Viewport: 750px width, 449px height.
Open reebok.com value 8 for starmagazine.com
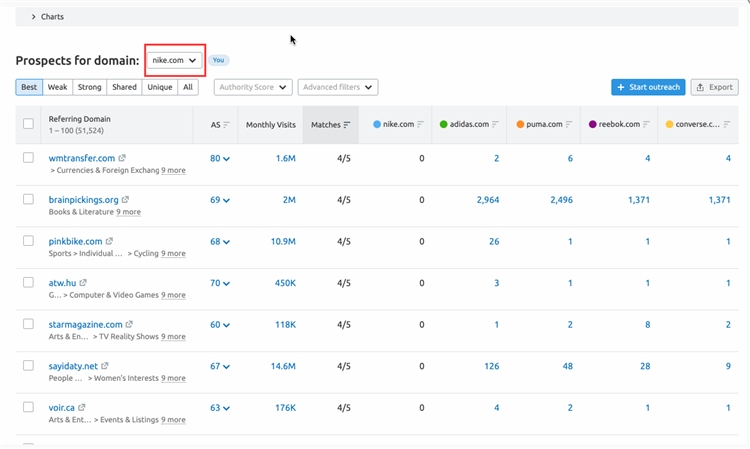(x=648, y=325)
